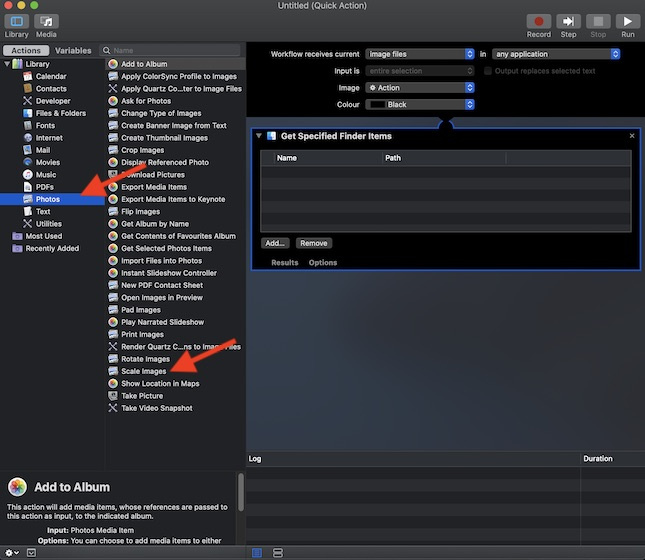Image resolution: width=645 pixels, height=560 pixels.
Task: Open the 'image files' input type dropdown
Action: 419,54
